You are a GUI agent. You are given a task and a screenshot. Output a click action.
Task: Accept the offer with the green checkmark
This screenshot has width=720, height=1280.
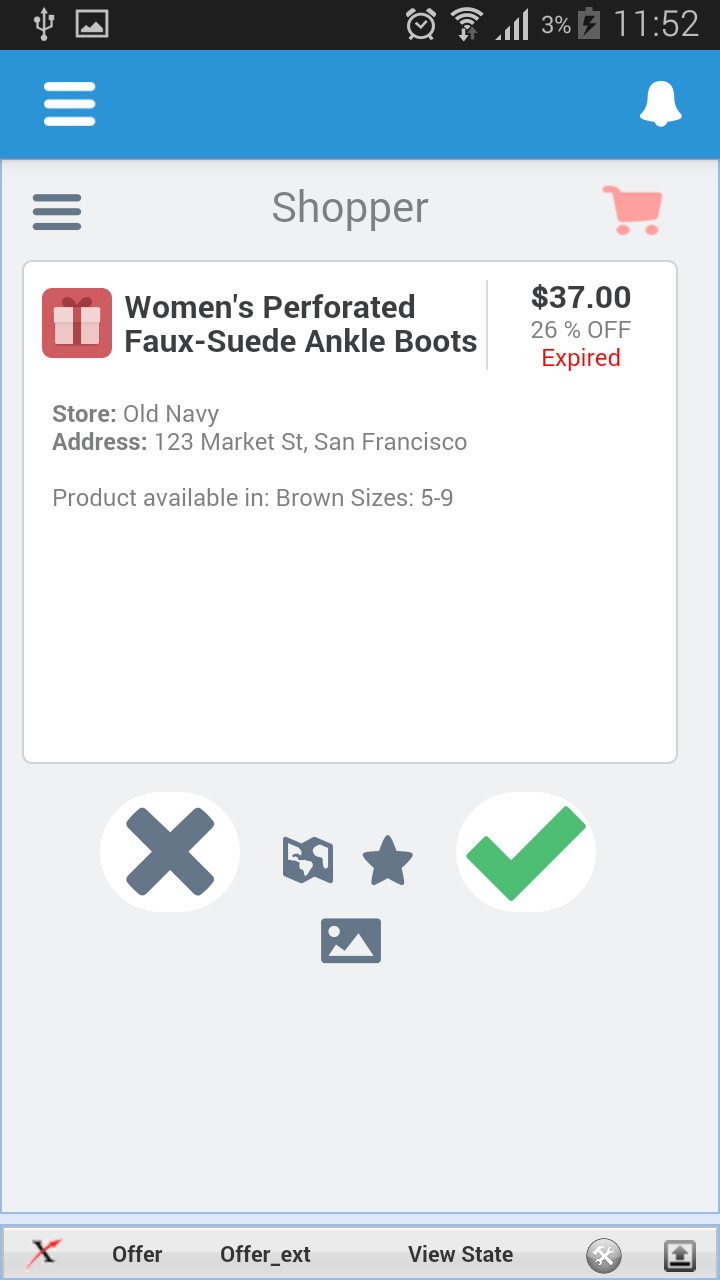pyautogui.click(x=526, y=852)
